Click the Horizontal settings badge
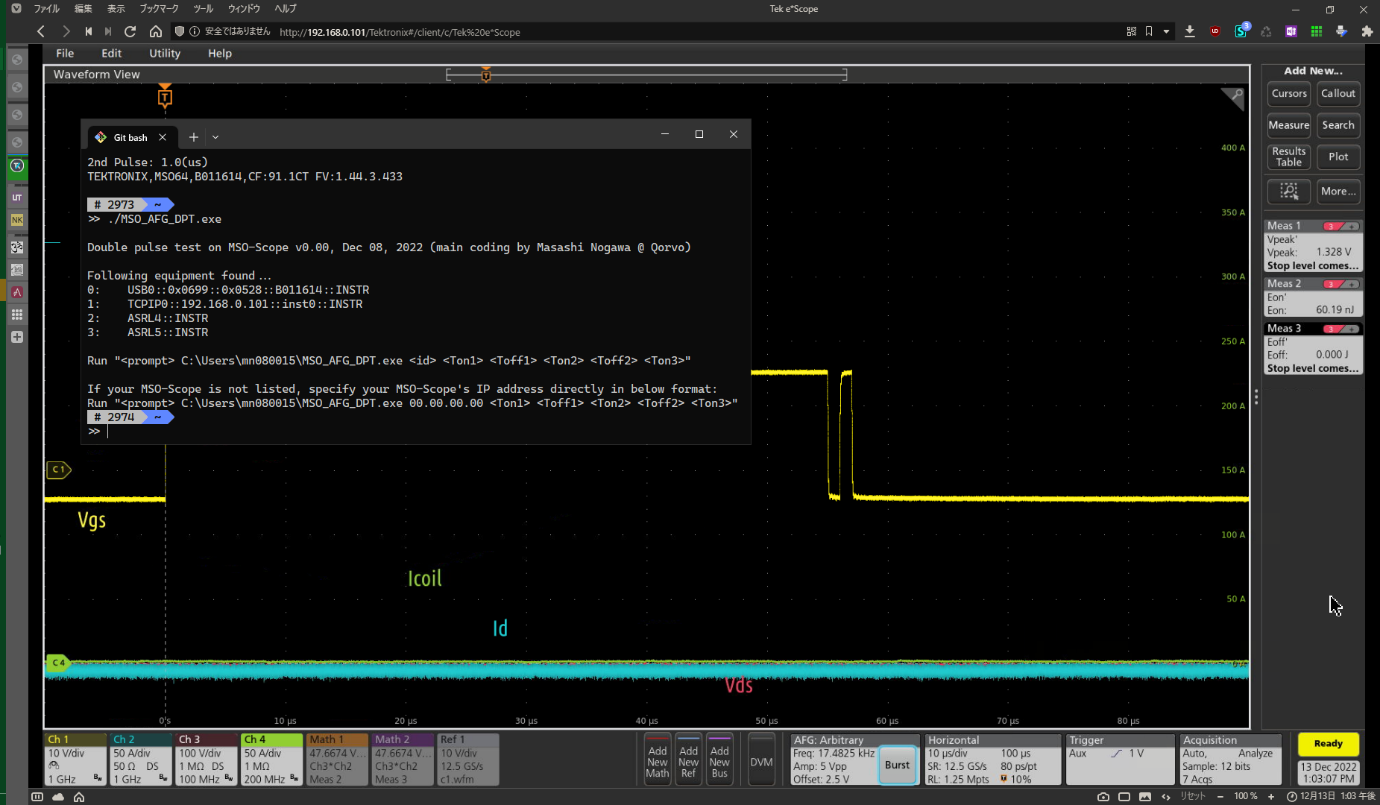This screenshot has width=1380, height=805. (x=992, y=759)
